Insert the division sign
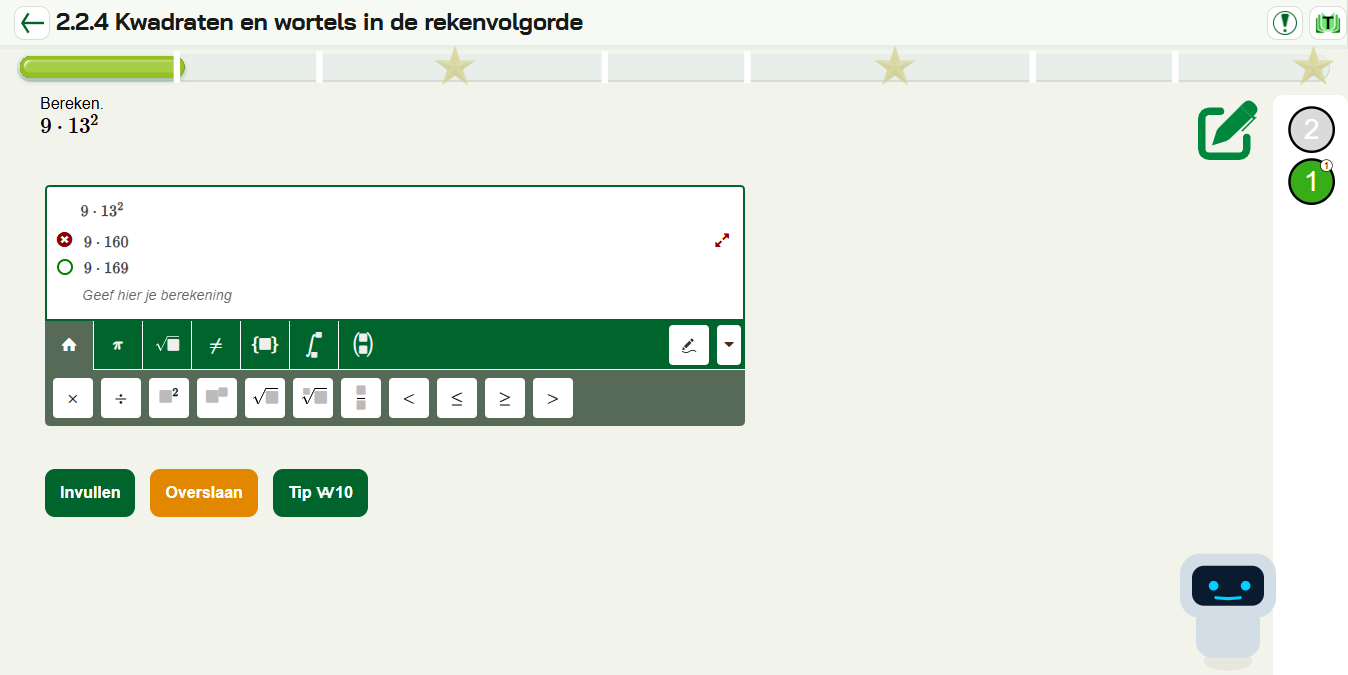 pyautogui.click(x=121, y=398)
